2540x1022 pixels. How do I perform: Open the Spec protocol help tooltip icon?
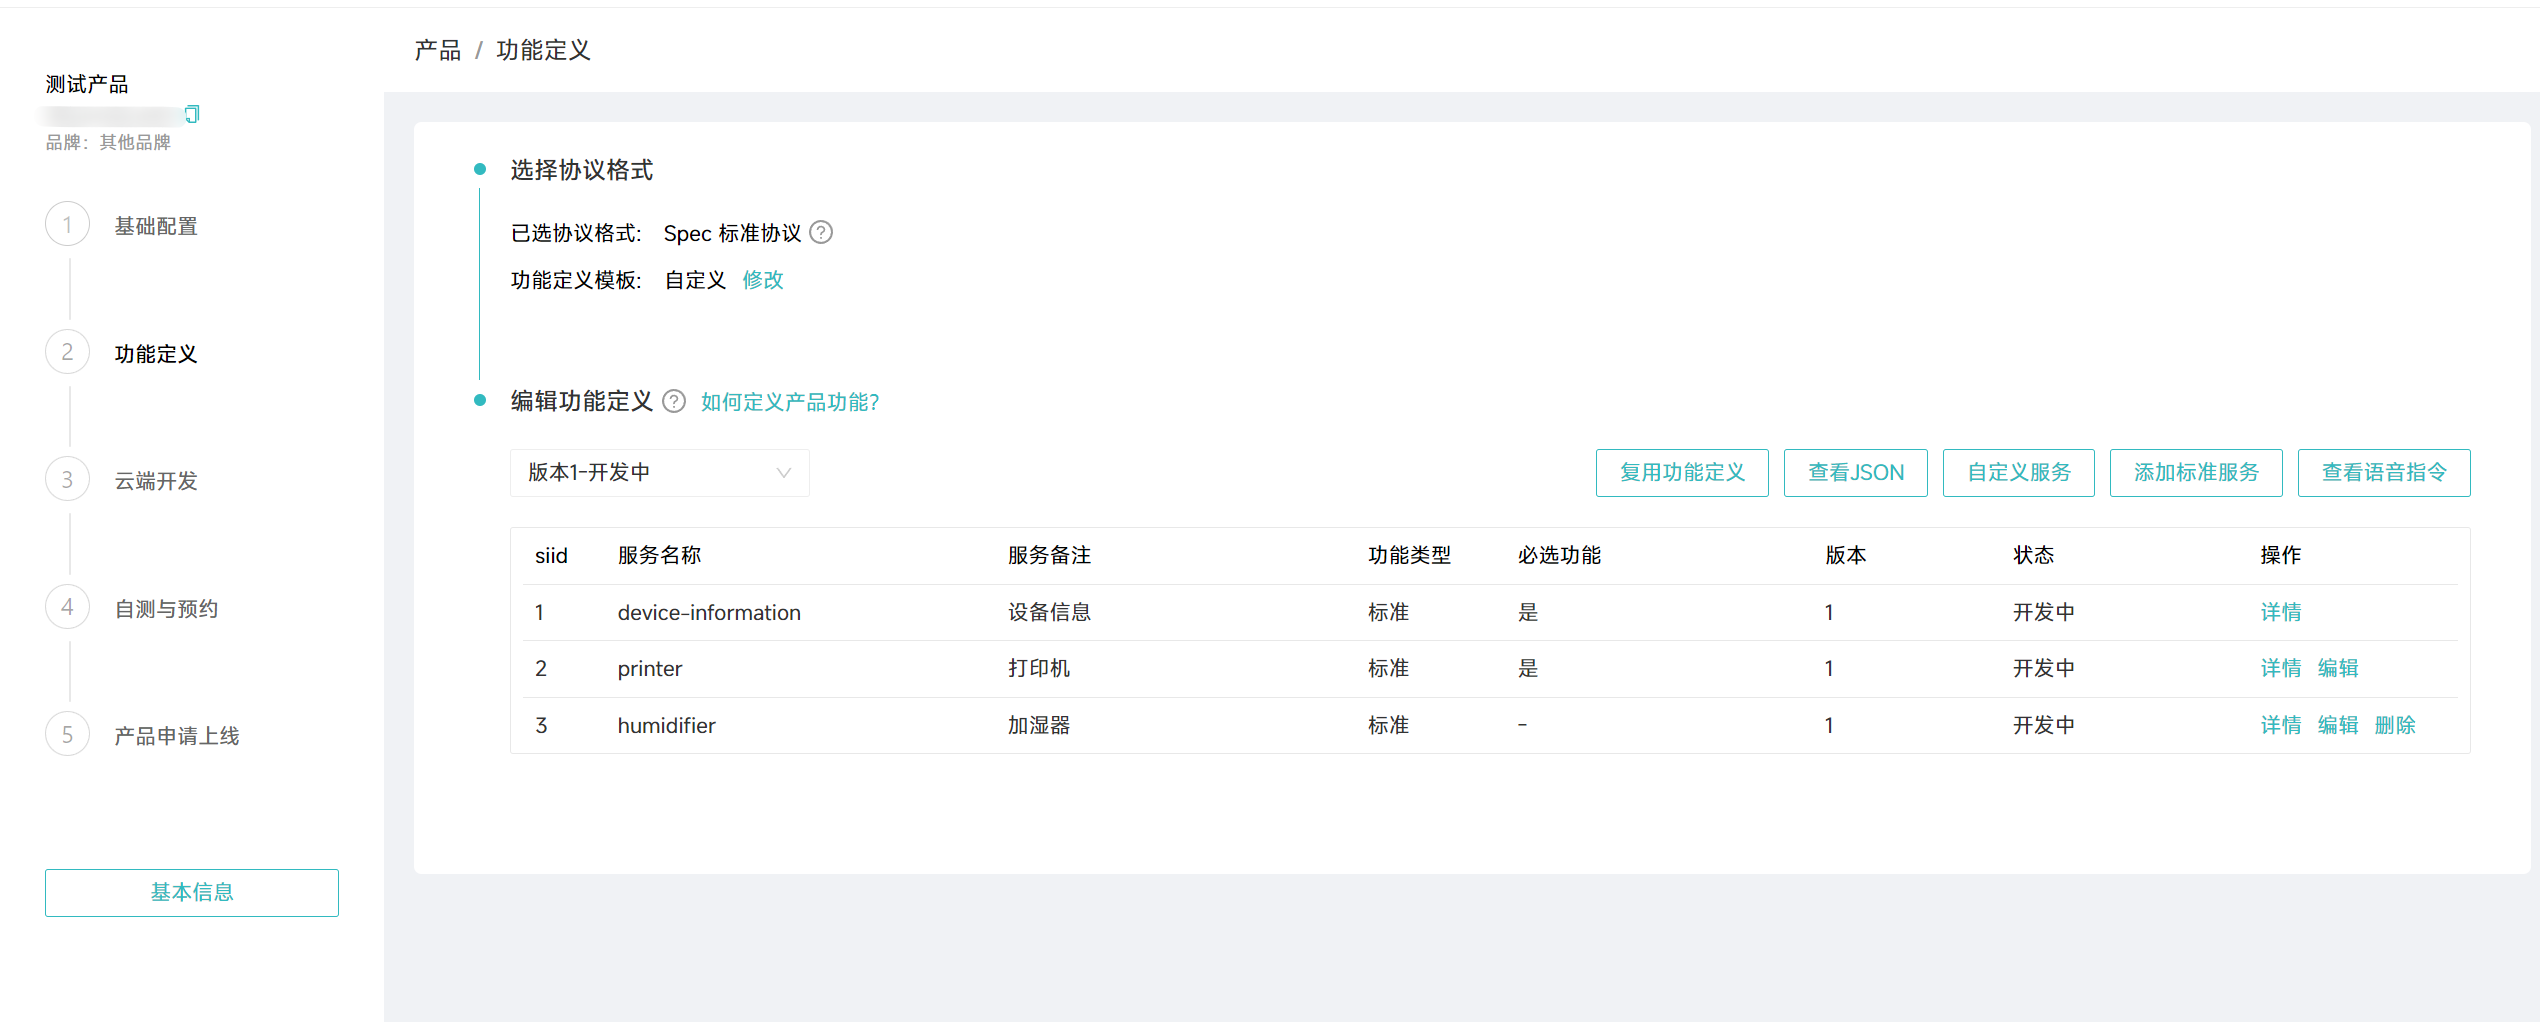821,233
